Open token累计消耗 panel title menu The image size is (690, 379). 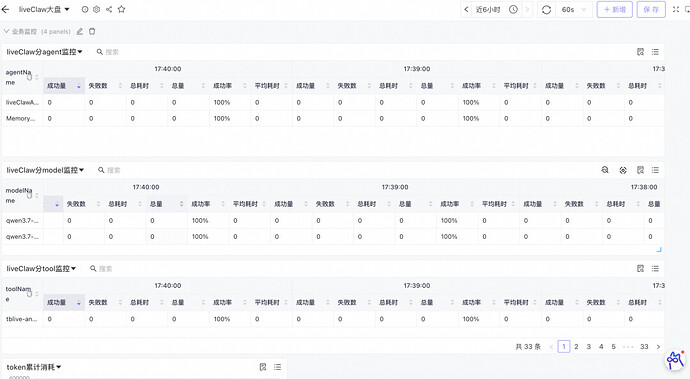34,367
